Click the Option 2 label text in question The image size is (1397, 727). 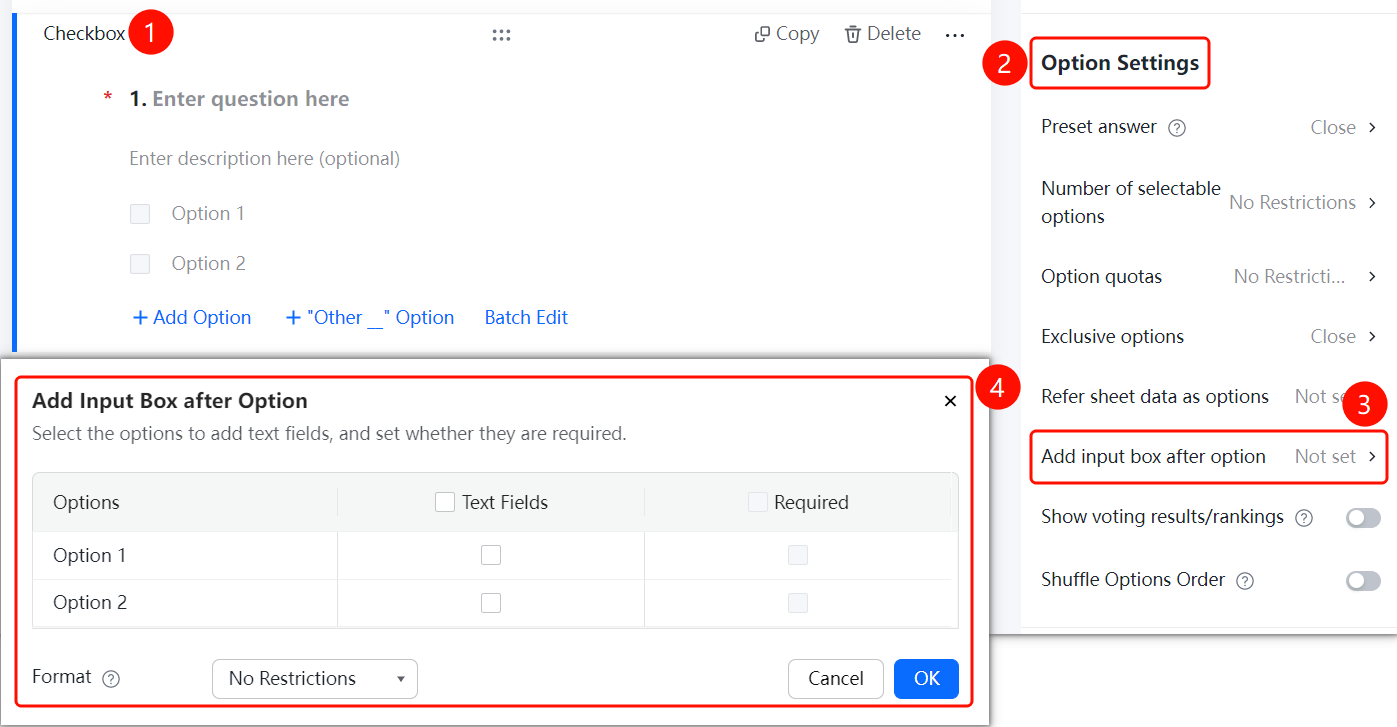208,263
